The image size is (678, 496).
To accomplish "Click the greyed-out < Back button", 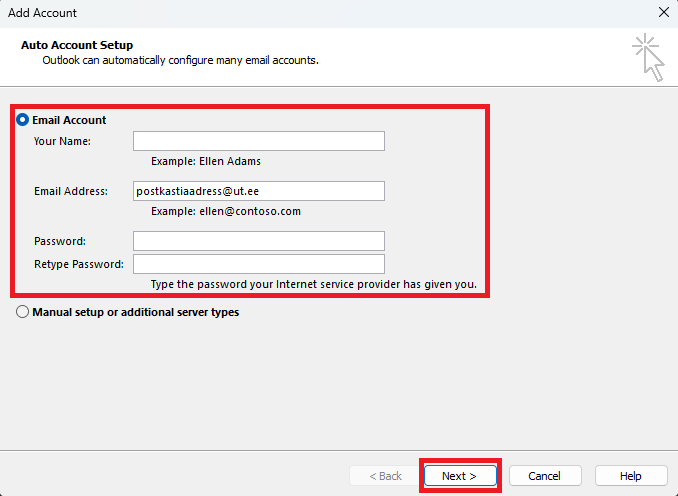I will 385,476.
